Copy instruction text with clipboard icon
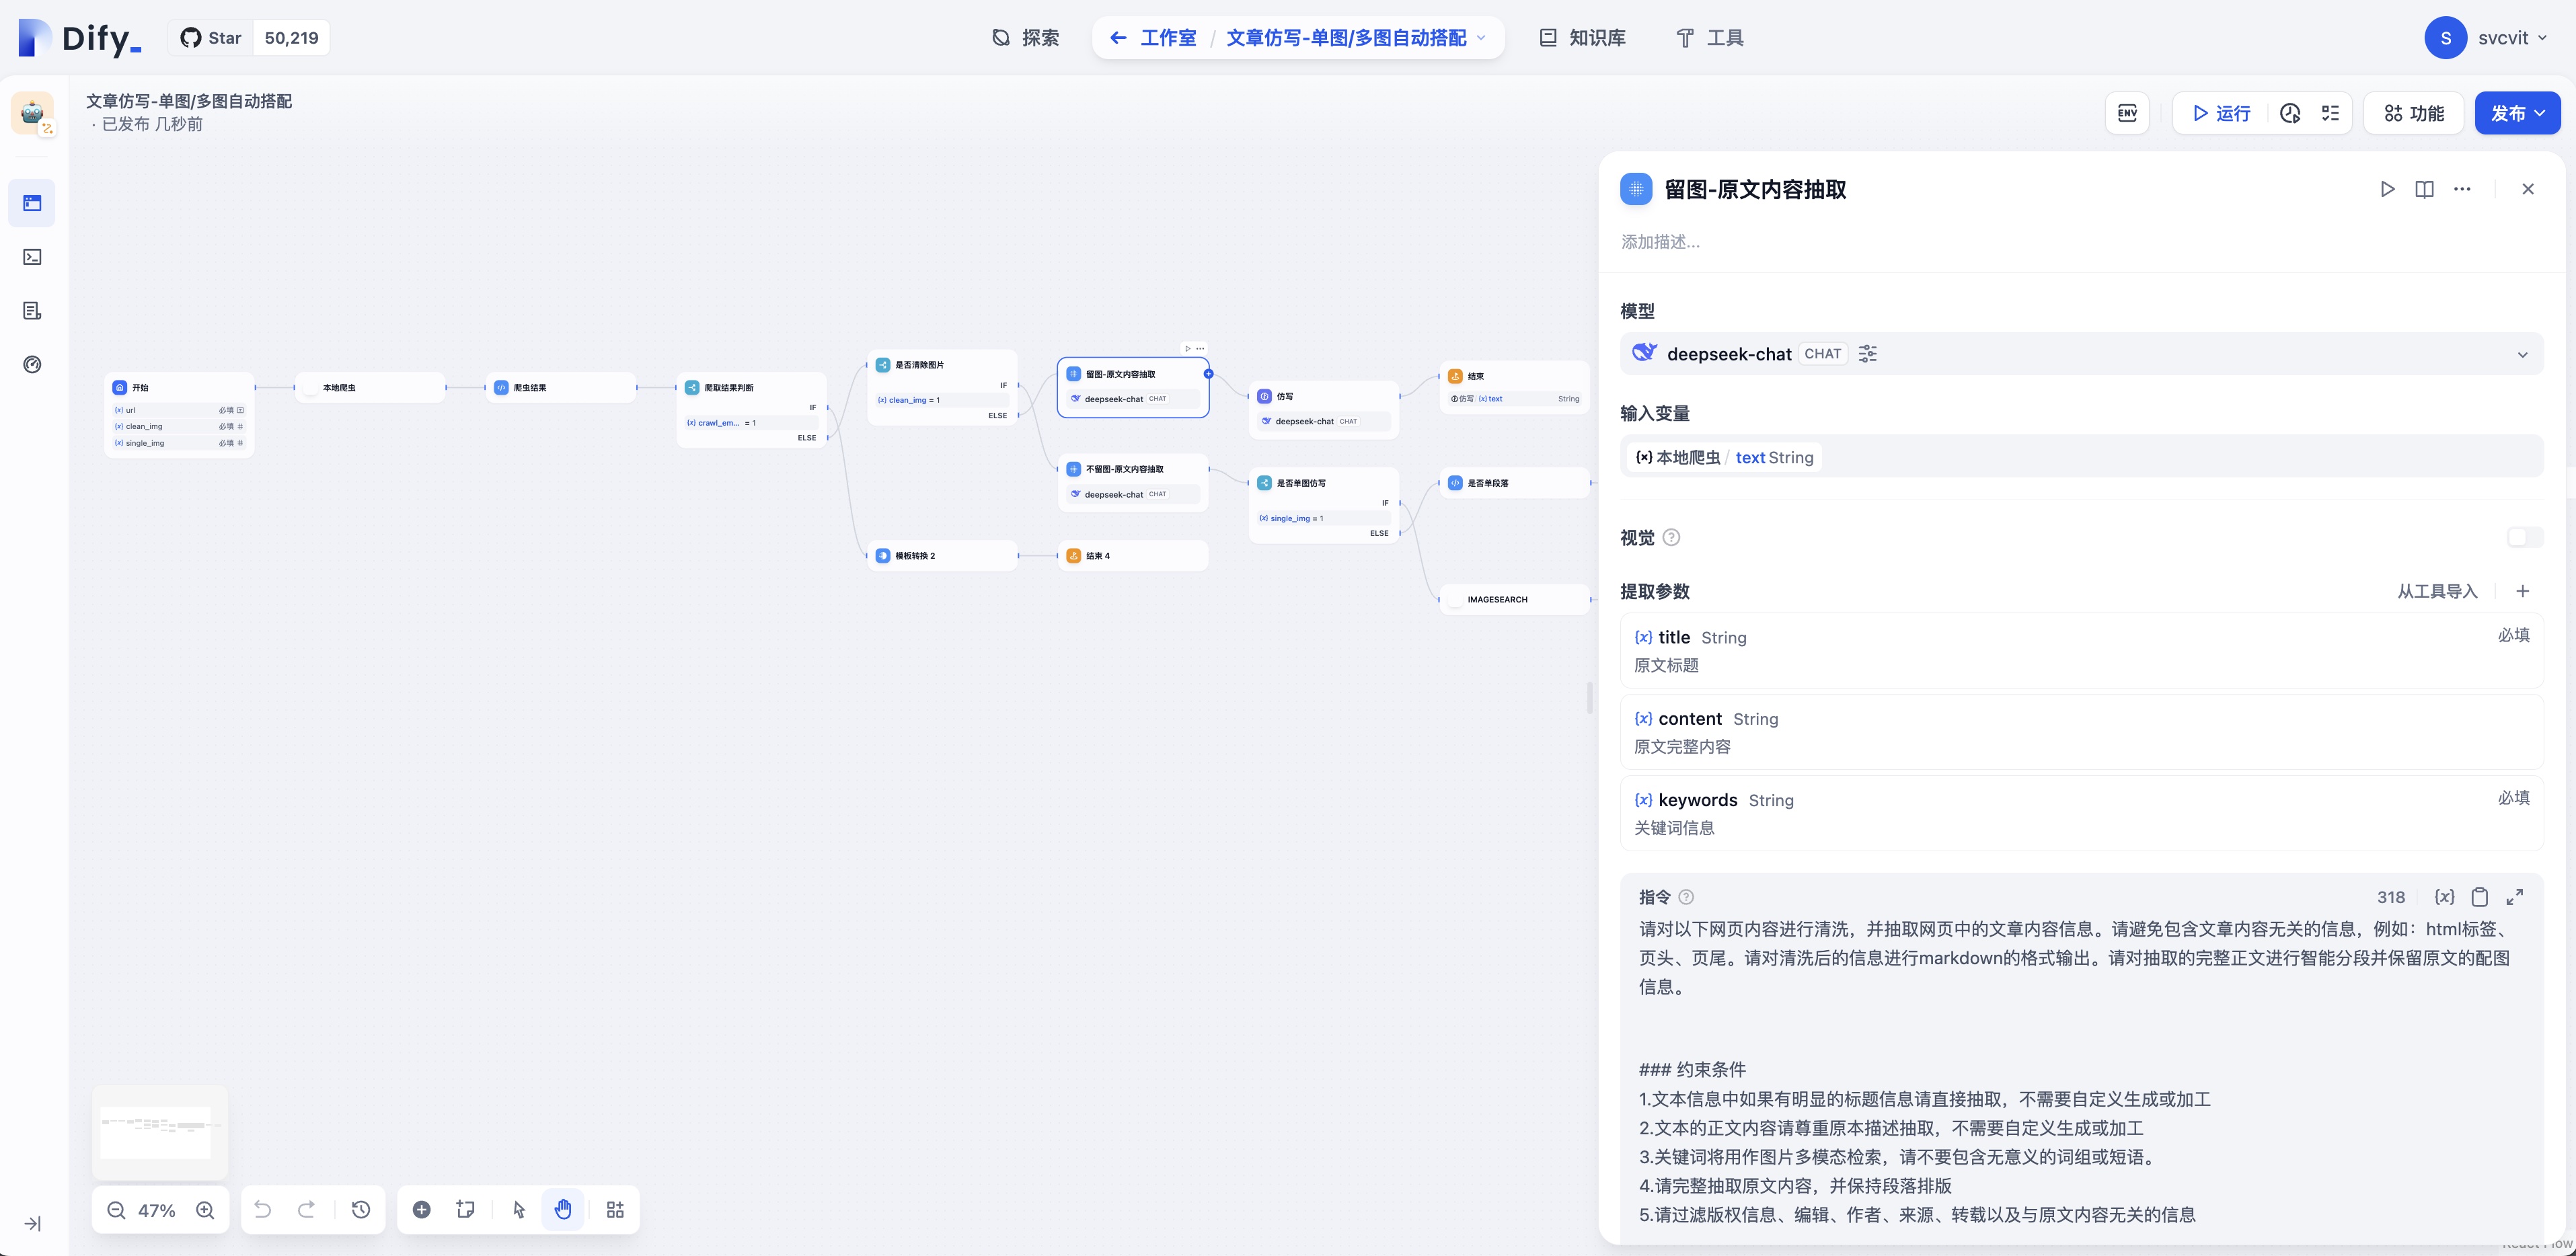2576x1256 pixels. point(2479,897)
